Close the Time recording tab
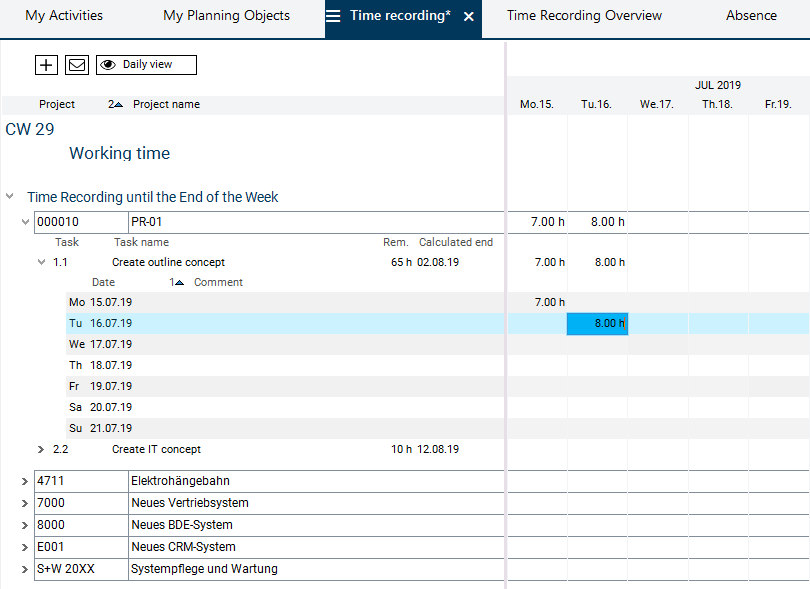The image size is (810, 589). click(x=469, y=17)
